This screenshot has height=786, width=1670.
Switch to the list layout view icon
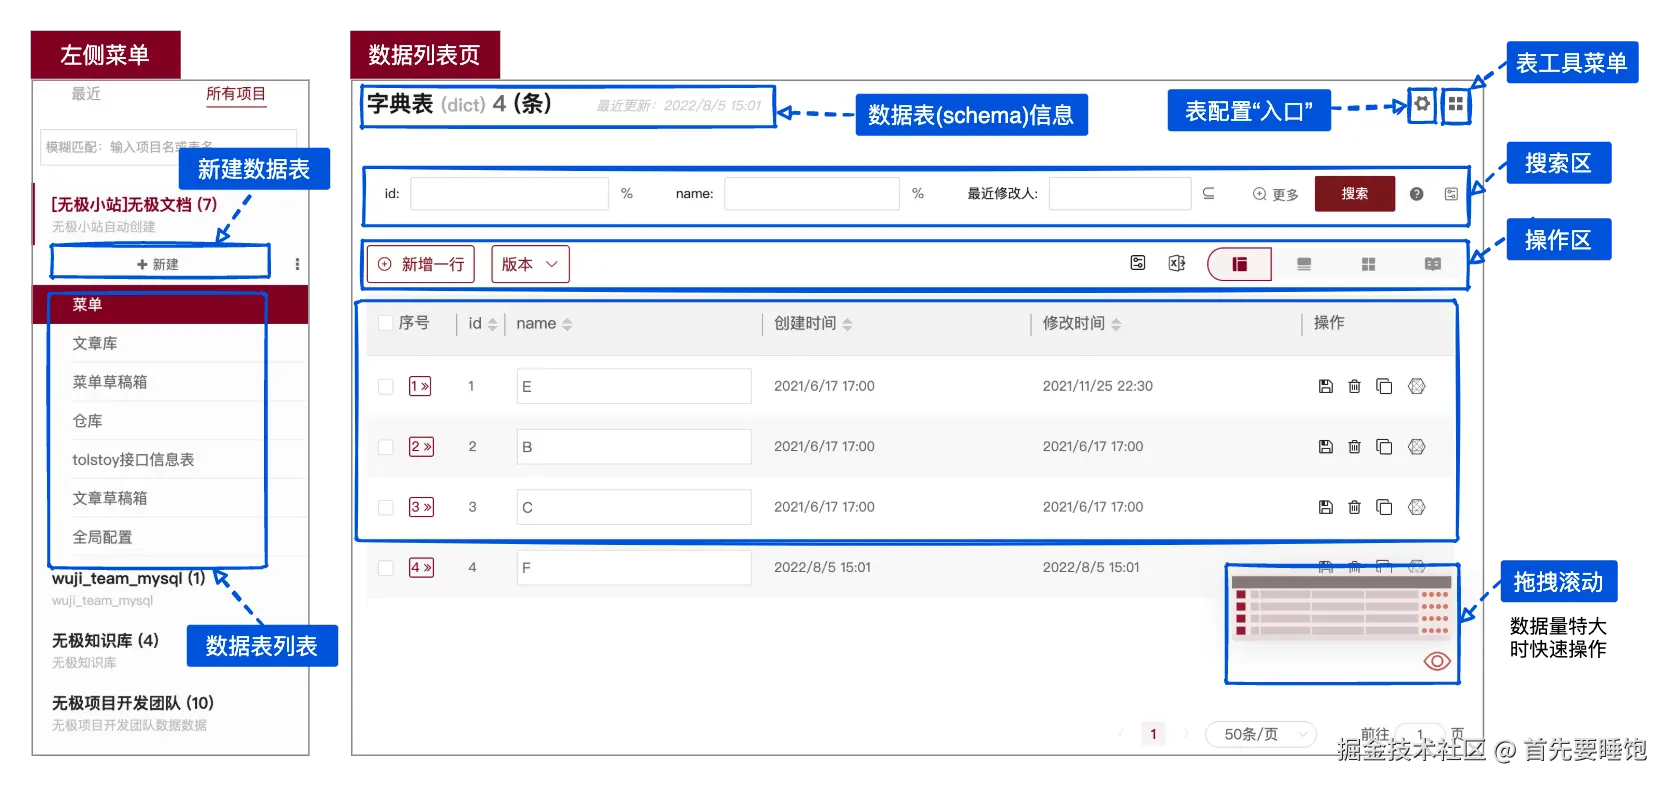pyautogui.click(x=1304, y=264)
